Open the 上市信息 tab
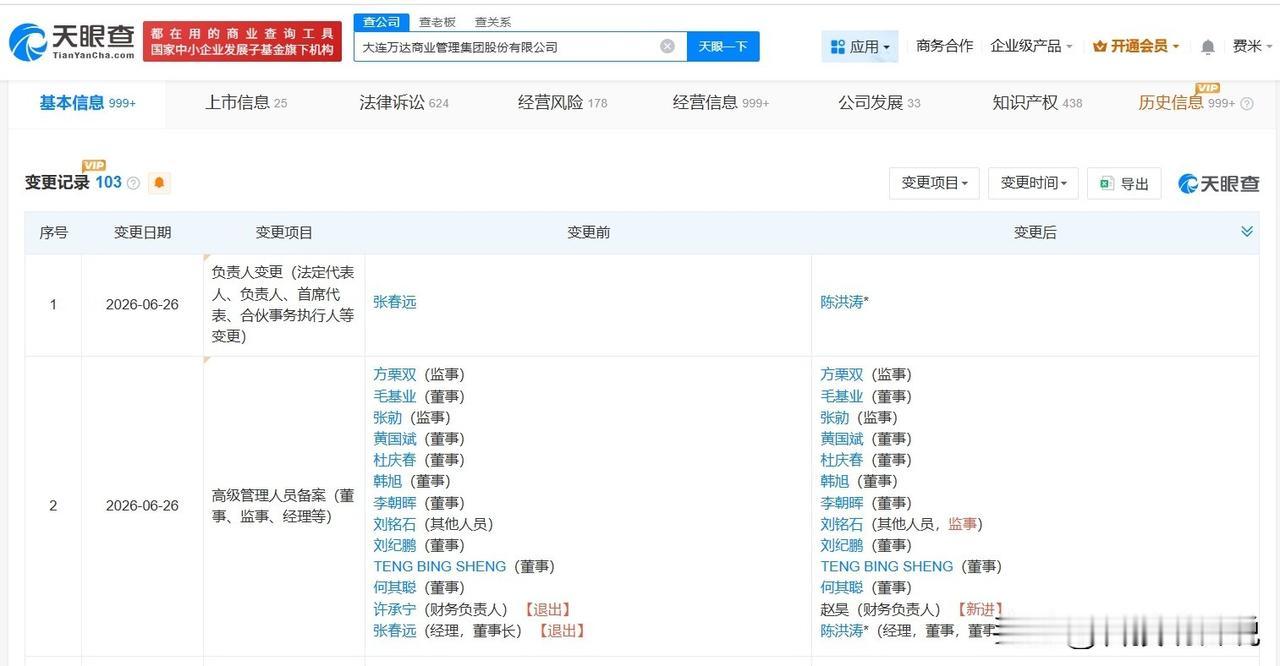The image size is (1280, 666). tap(246, 103)
